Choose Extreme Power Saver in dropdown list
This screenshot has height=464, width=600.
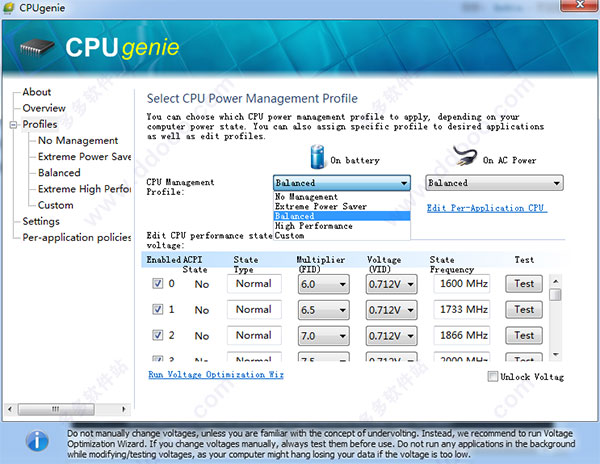pos(342,207)
